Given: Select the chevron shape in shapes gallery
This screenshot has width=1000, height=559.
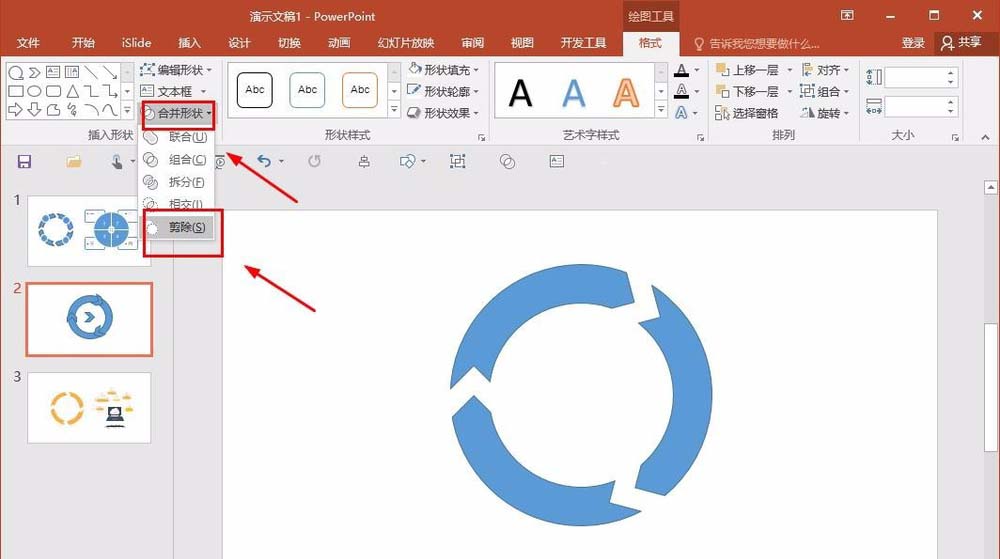Looking at the screenshot, I should [x=35, y=72].
